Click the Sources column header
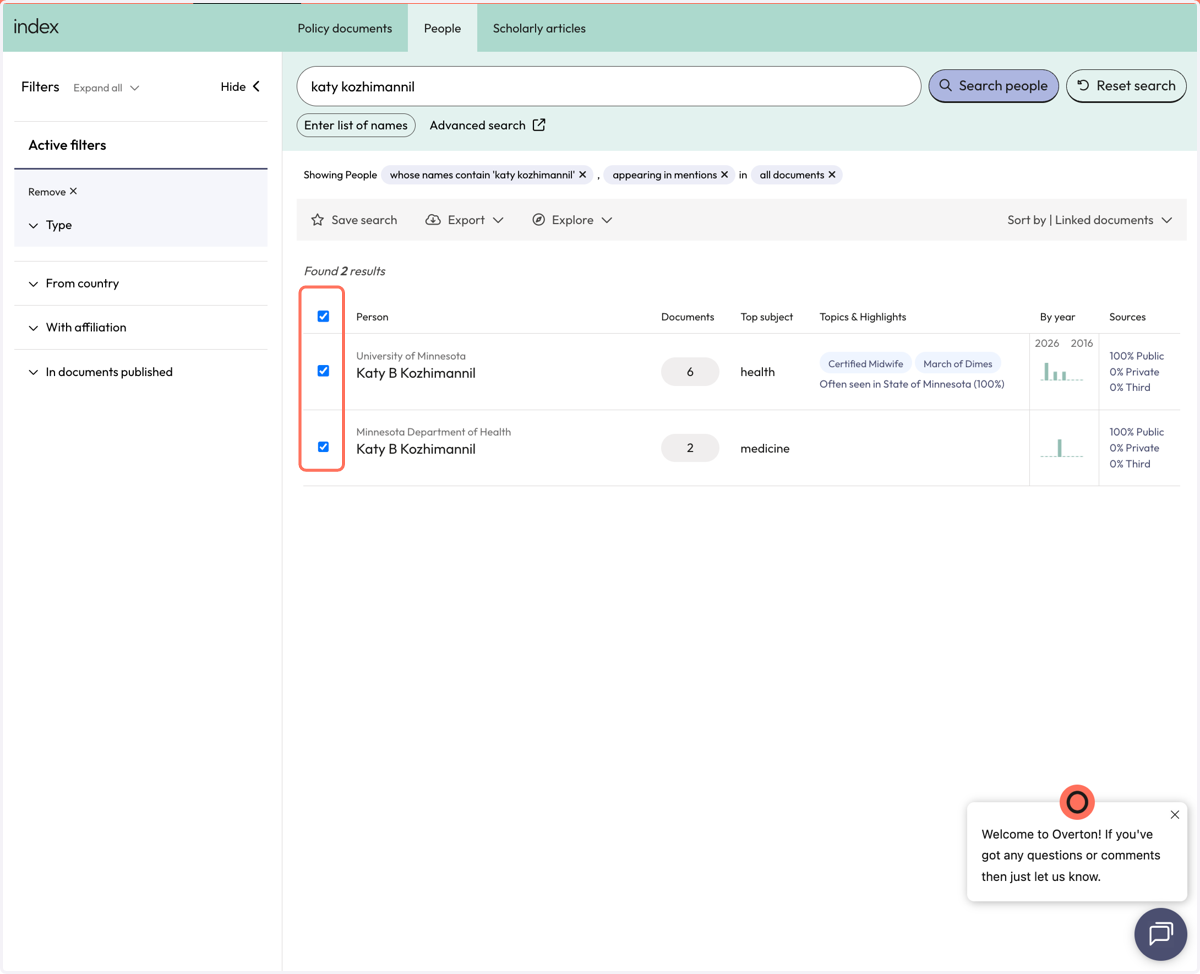The height and width of the screenshot is (974, 1200). [x=1127, y=317]
